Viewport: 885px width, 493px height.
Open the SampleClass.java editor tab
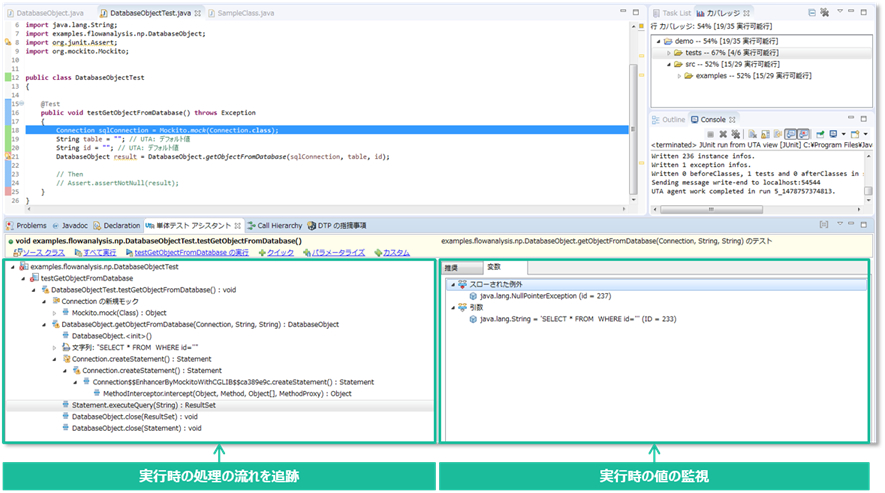click(241, 13)
